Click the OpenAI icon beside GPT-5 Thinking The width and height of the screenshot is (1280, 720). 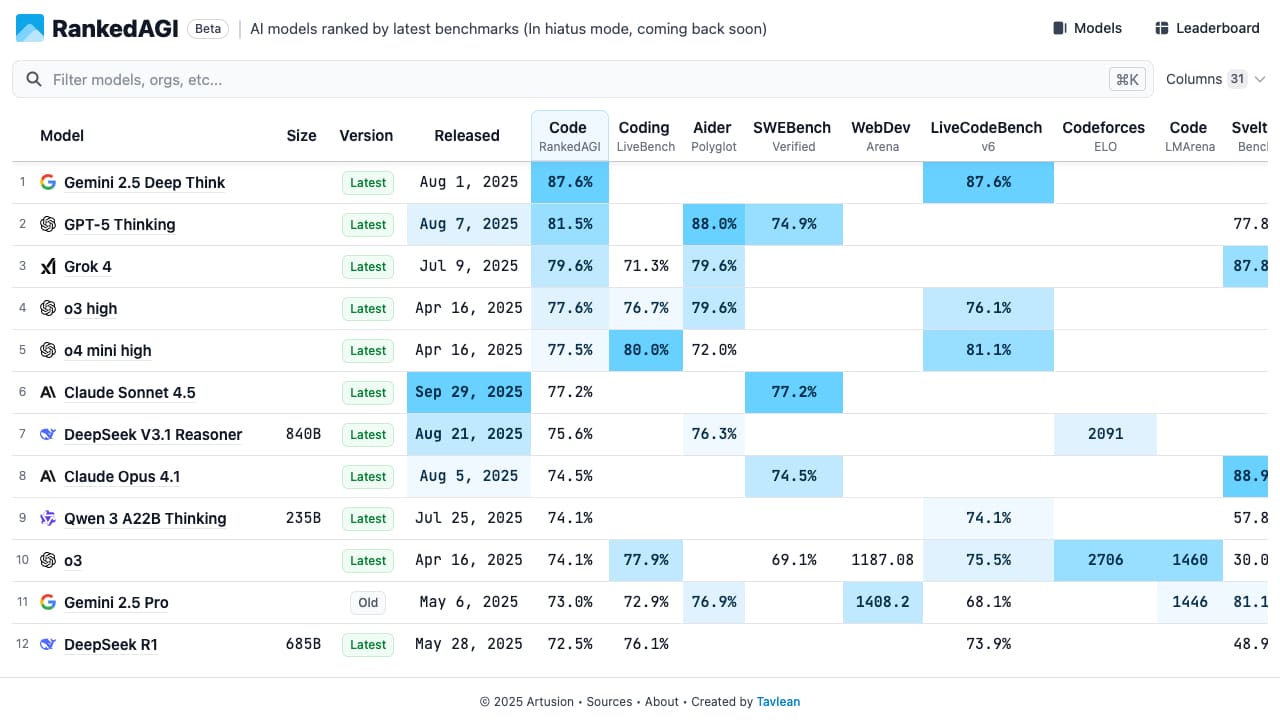[48, 224]
